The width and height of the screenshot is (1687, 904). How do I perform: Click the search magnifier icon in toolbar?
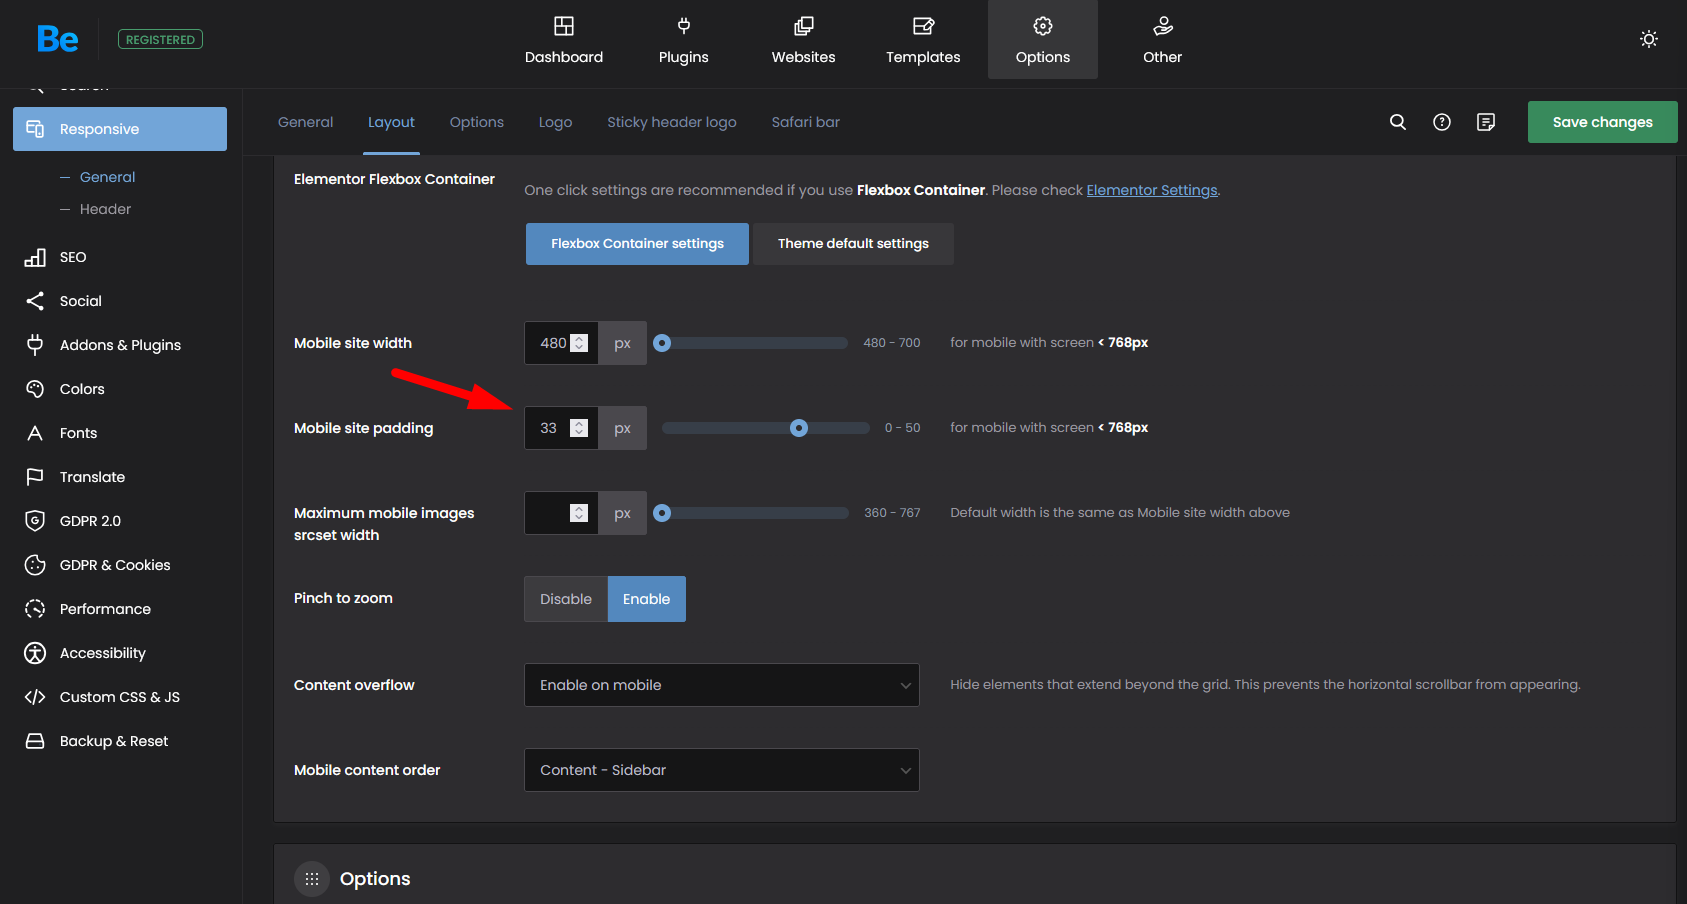1398,122
